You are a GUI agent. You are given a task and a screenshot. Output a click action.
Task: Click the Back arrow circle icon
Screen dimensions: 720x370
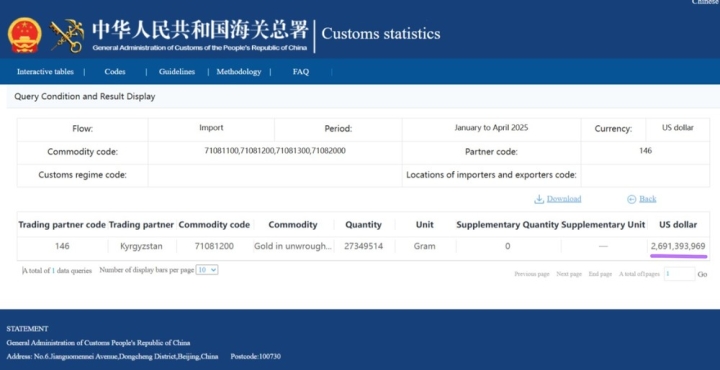point(632,199)
